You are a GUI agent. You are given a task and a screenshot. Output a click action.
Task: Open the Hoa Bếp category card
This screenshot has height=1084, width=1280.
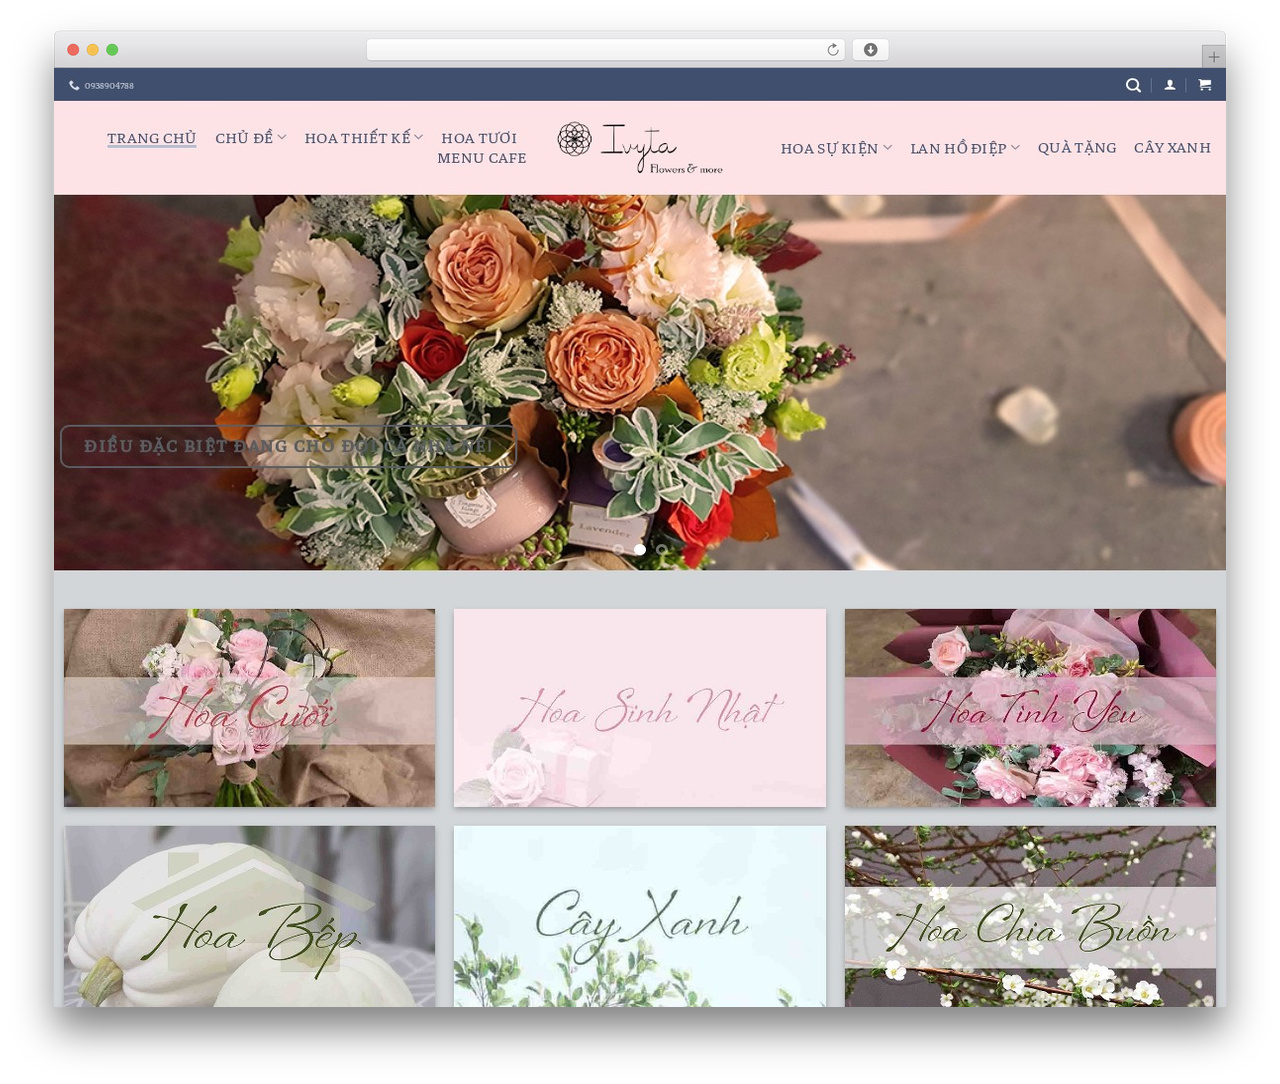pyautogui.click(x=249, y=916)
